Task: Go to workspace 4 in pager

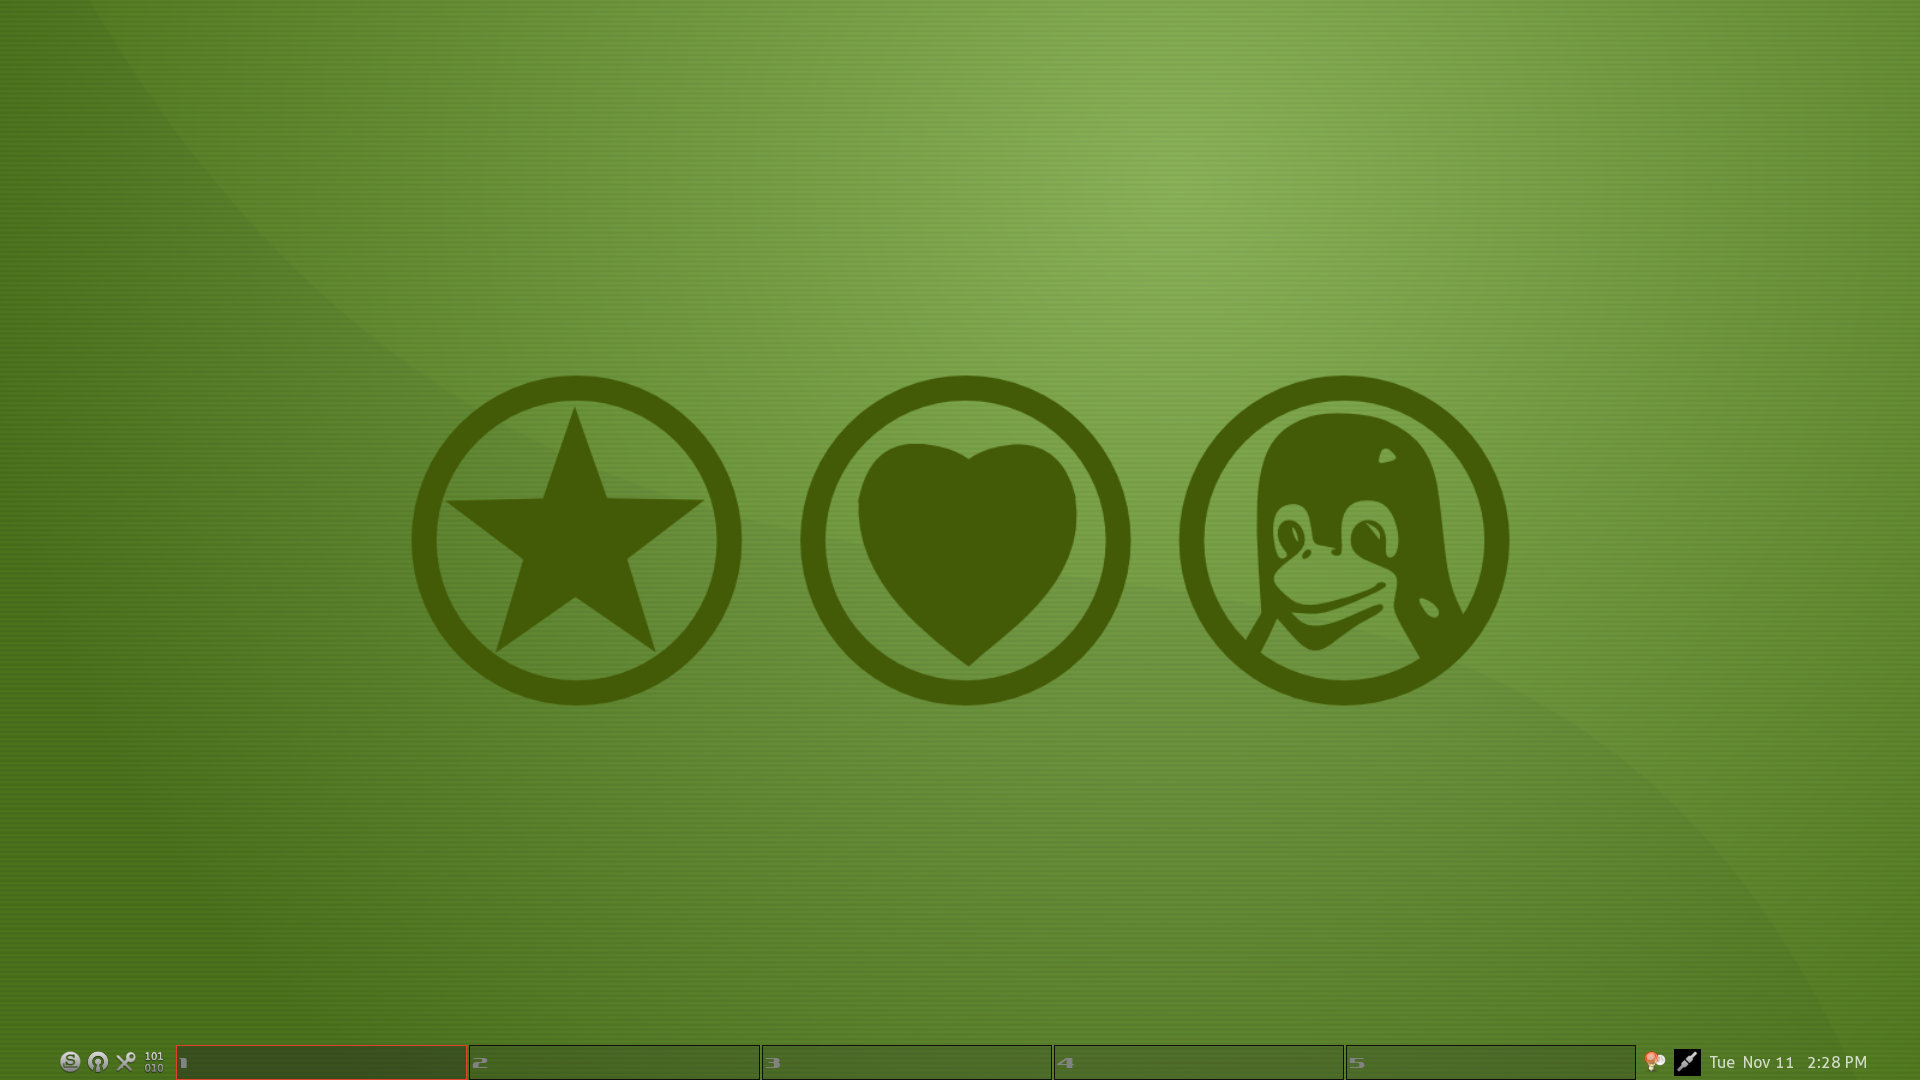Action: point(1198,1062)
